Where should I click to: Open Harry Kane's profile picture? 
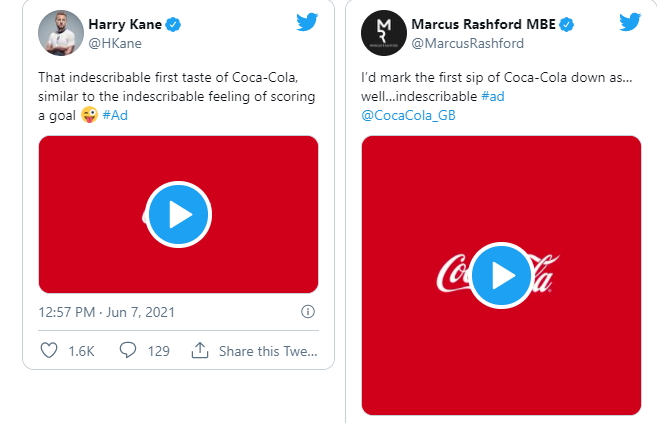point(59,33)
